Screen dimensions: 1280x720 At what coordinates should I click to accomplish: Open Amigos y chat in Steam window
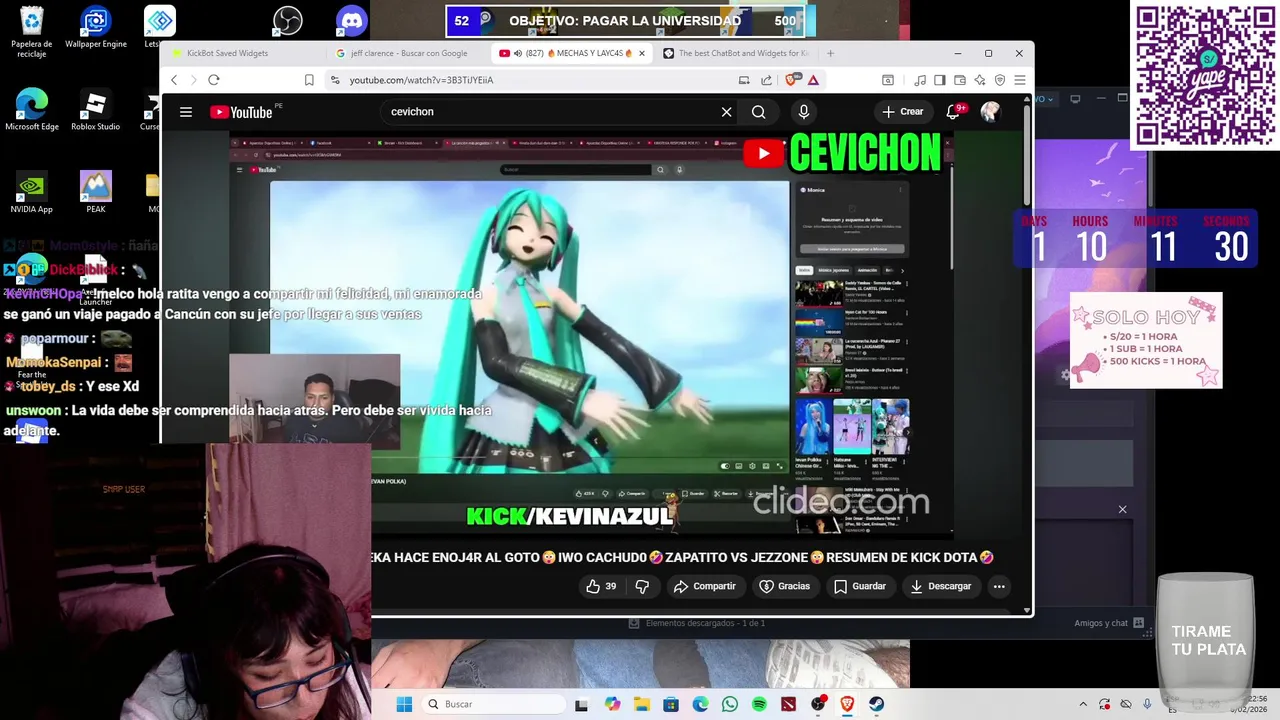1109,623
